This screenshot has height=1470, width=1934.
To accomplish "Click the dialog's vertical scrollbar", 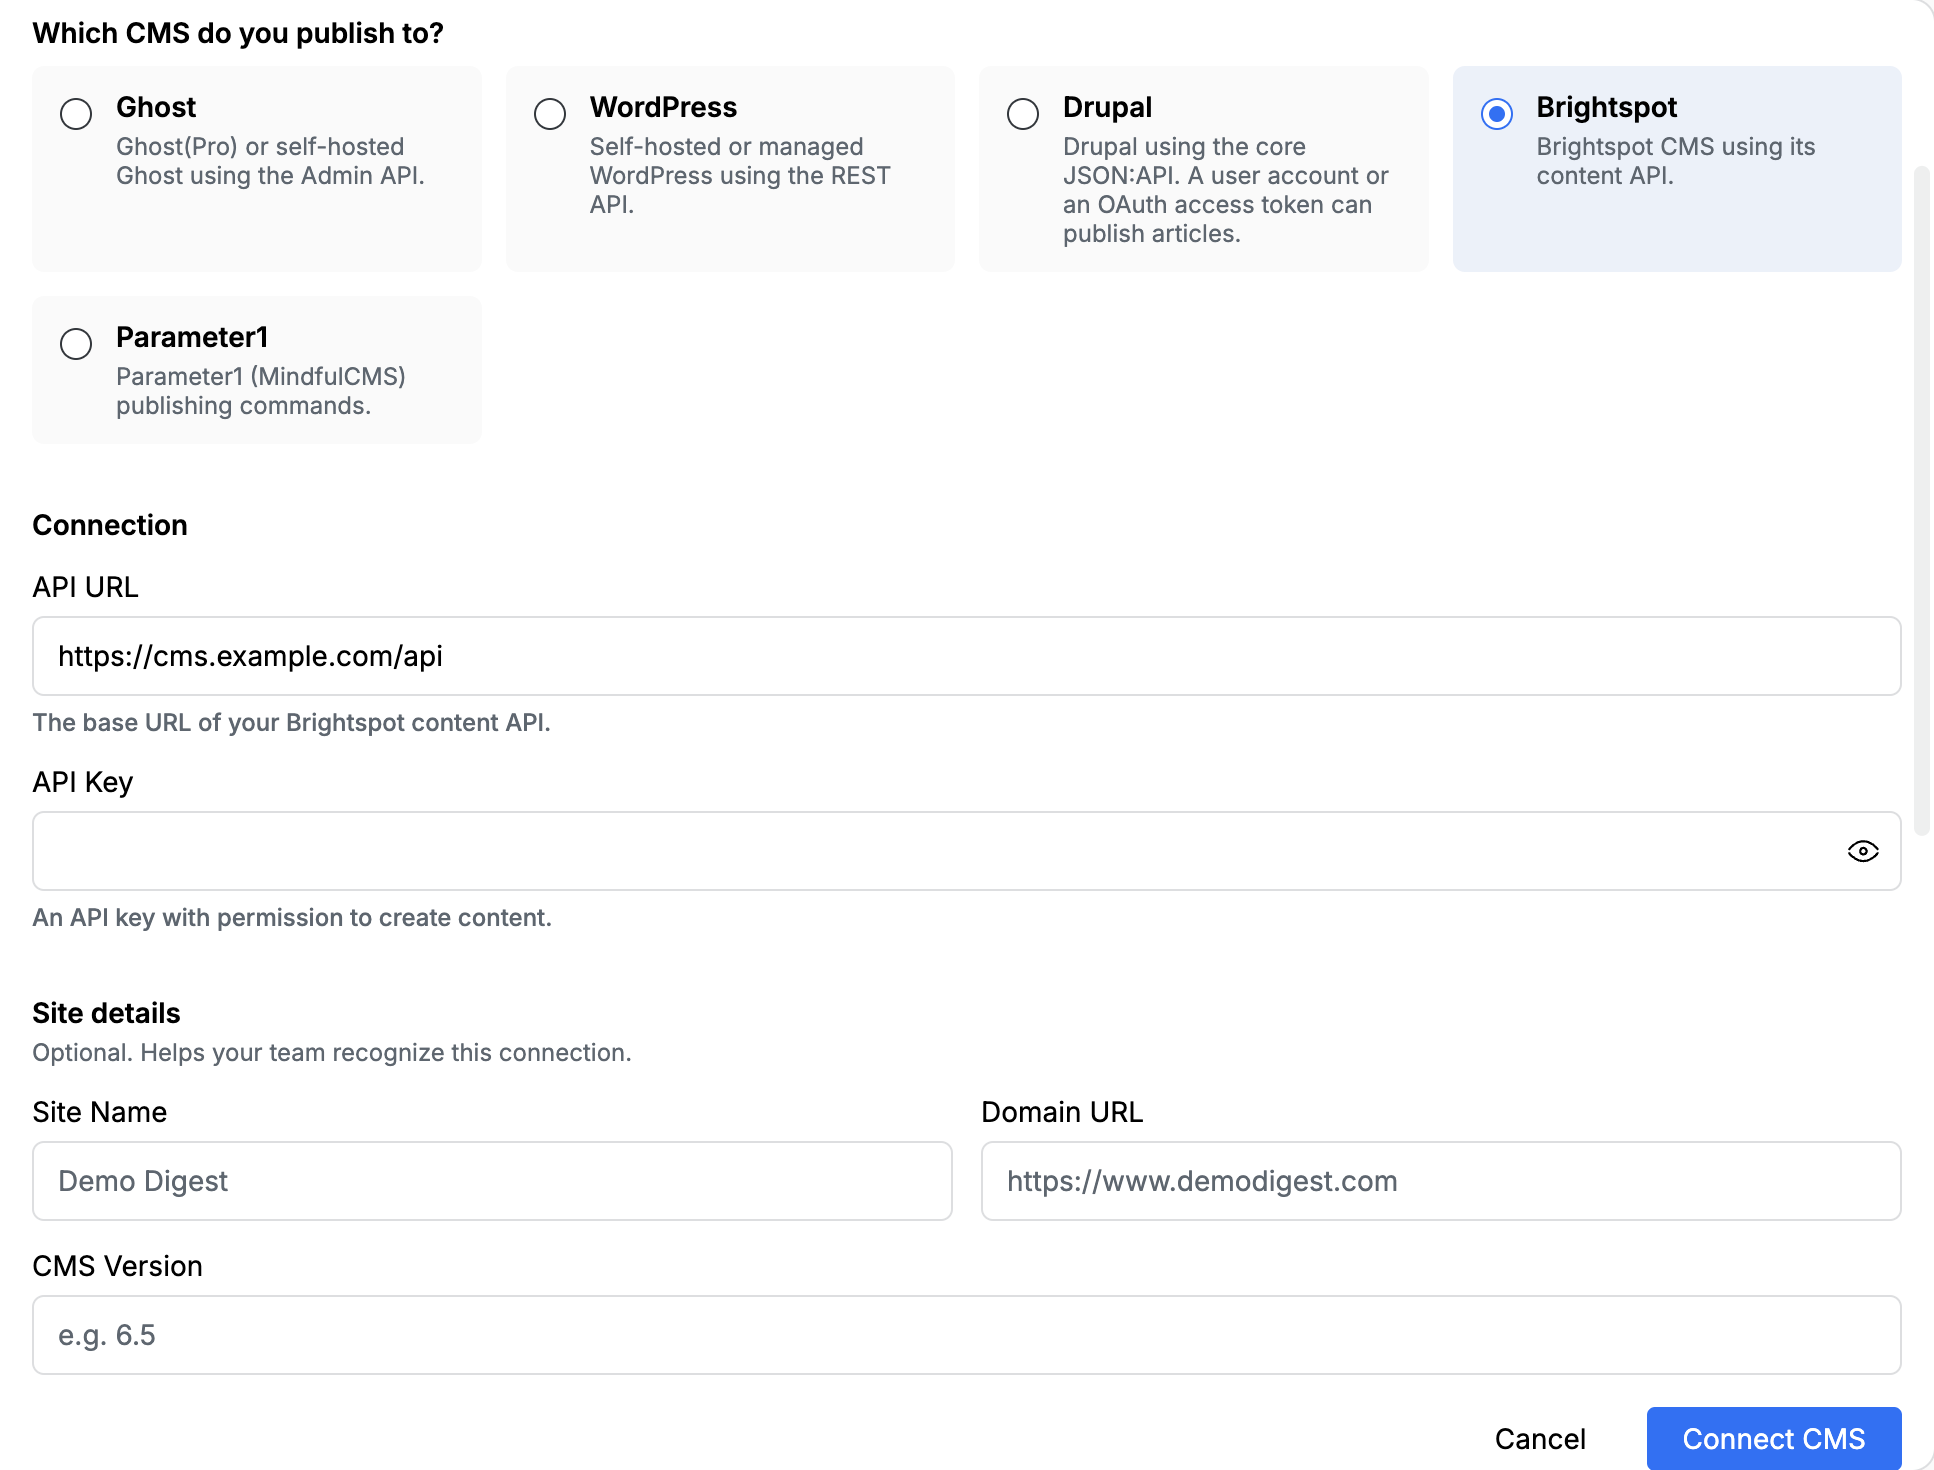I will click(1921, 500).
